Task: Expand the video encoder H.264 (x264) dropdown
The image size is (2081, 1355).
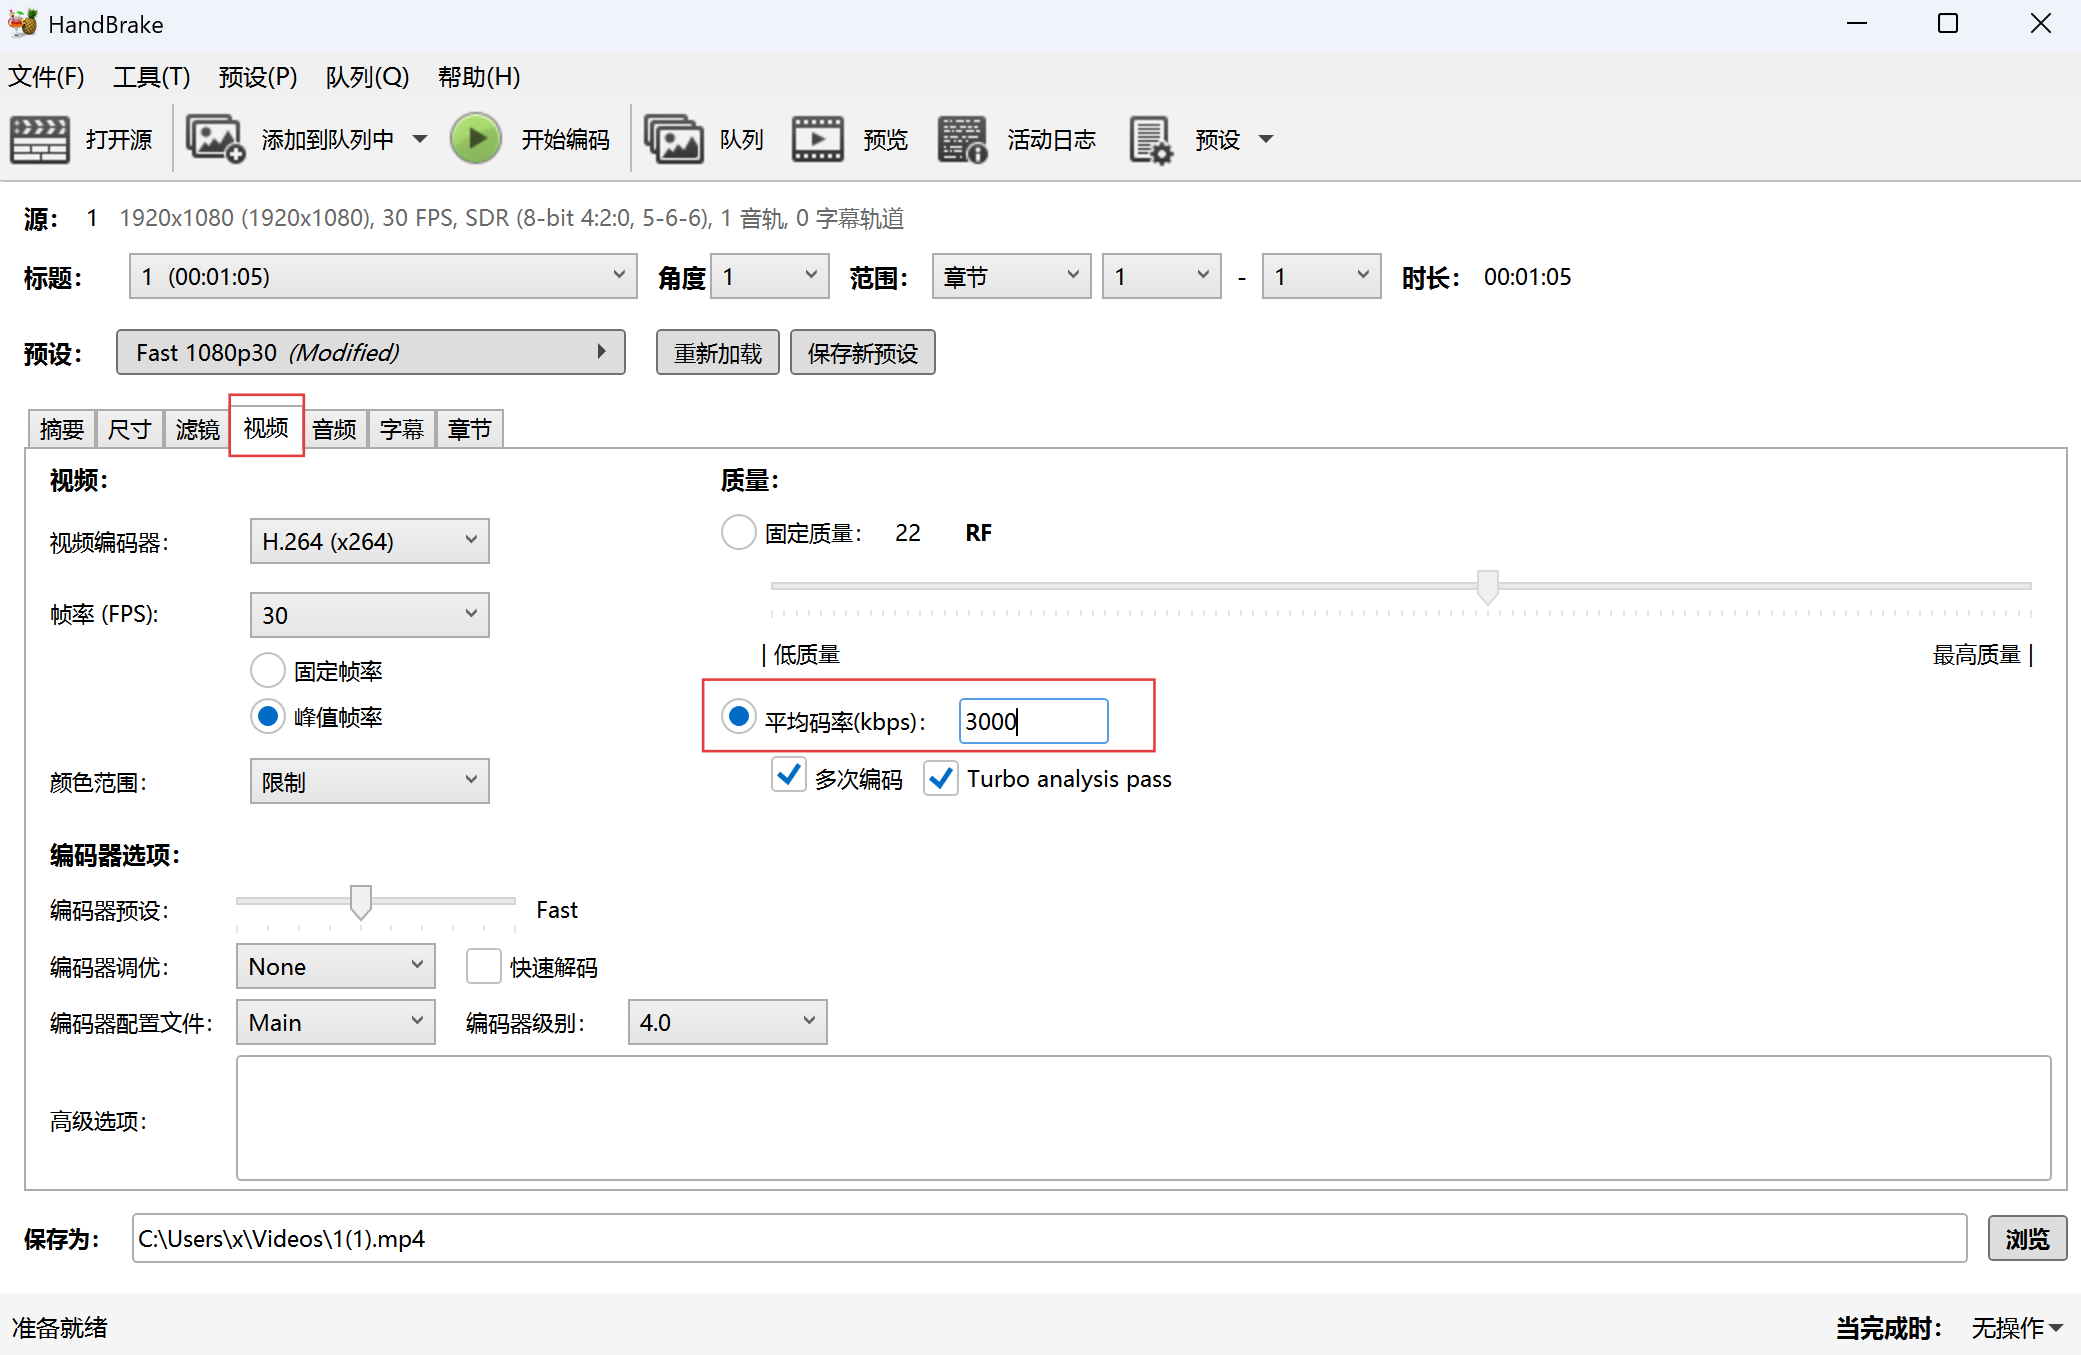Action: (369, 541)
